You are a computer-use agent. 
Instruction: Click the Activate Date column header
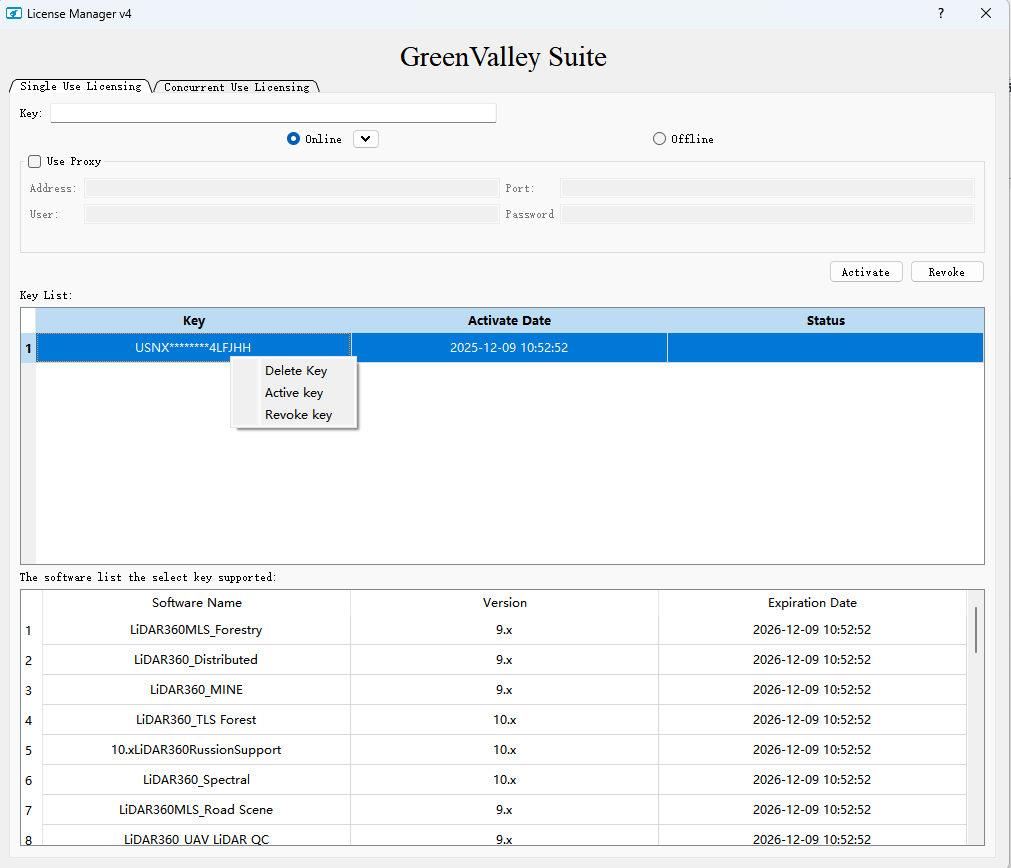tap(509, 321)
